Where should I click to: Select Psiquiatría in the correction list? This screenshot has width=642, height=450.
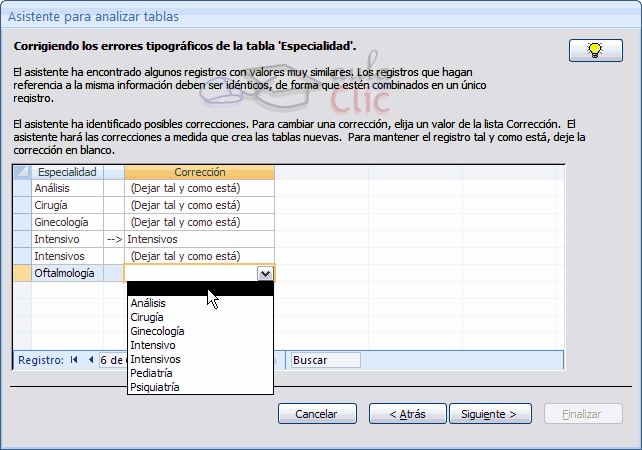click(155, 387)
